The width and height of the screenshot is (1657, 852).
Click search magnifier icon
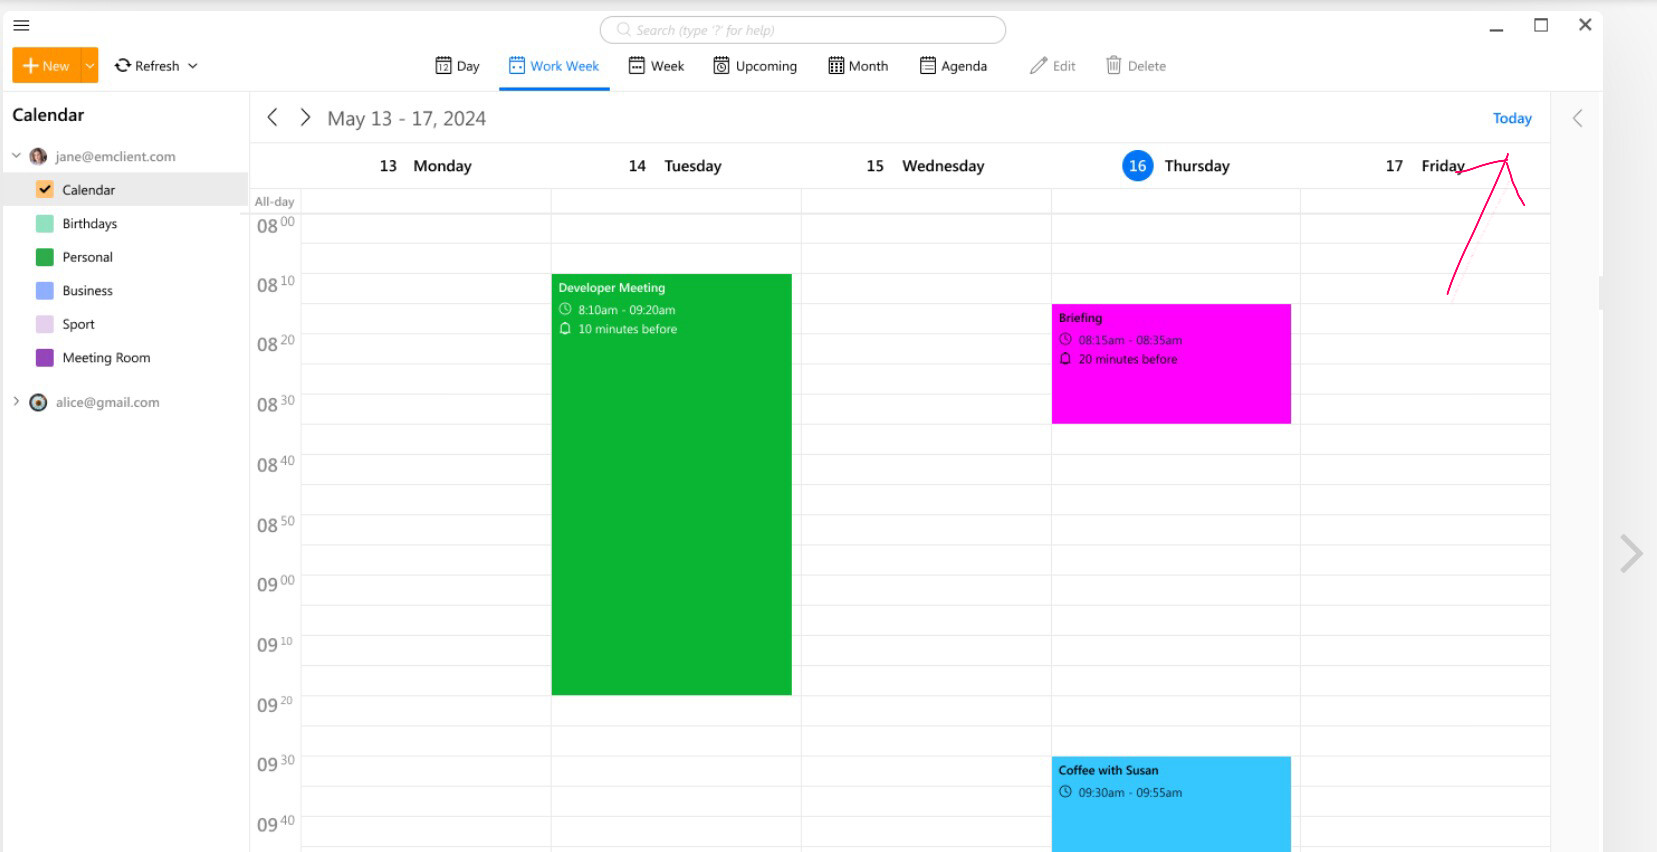(x=624, y=30)
